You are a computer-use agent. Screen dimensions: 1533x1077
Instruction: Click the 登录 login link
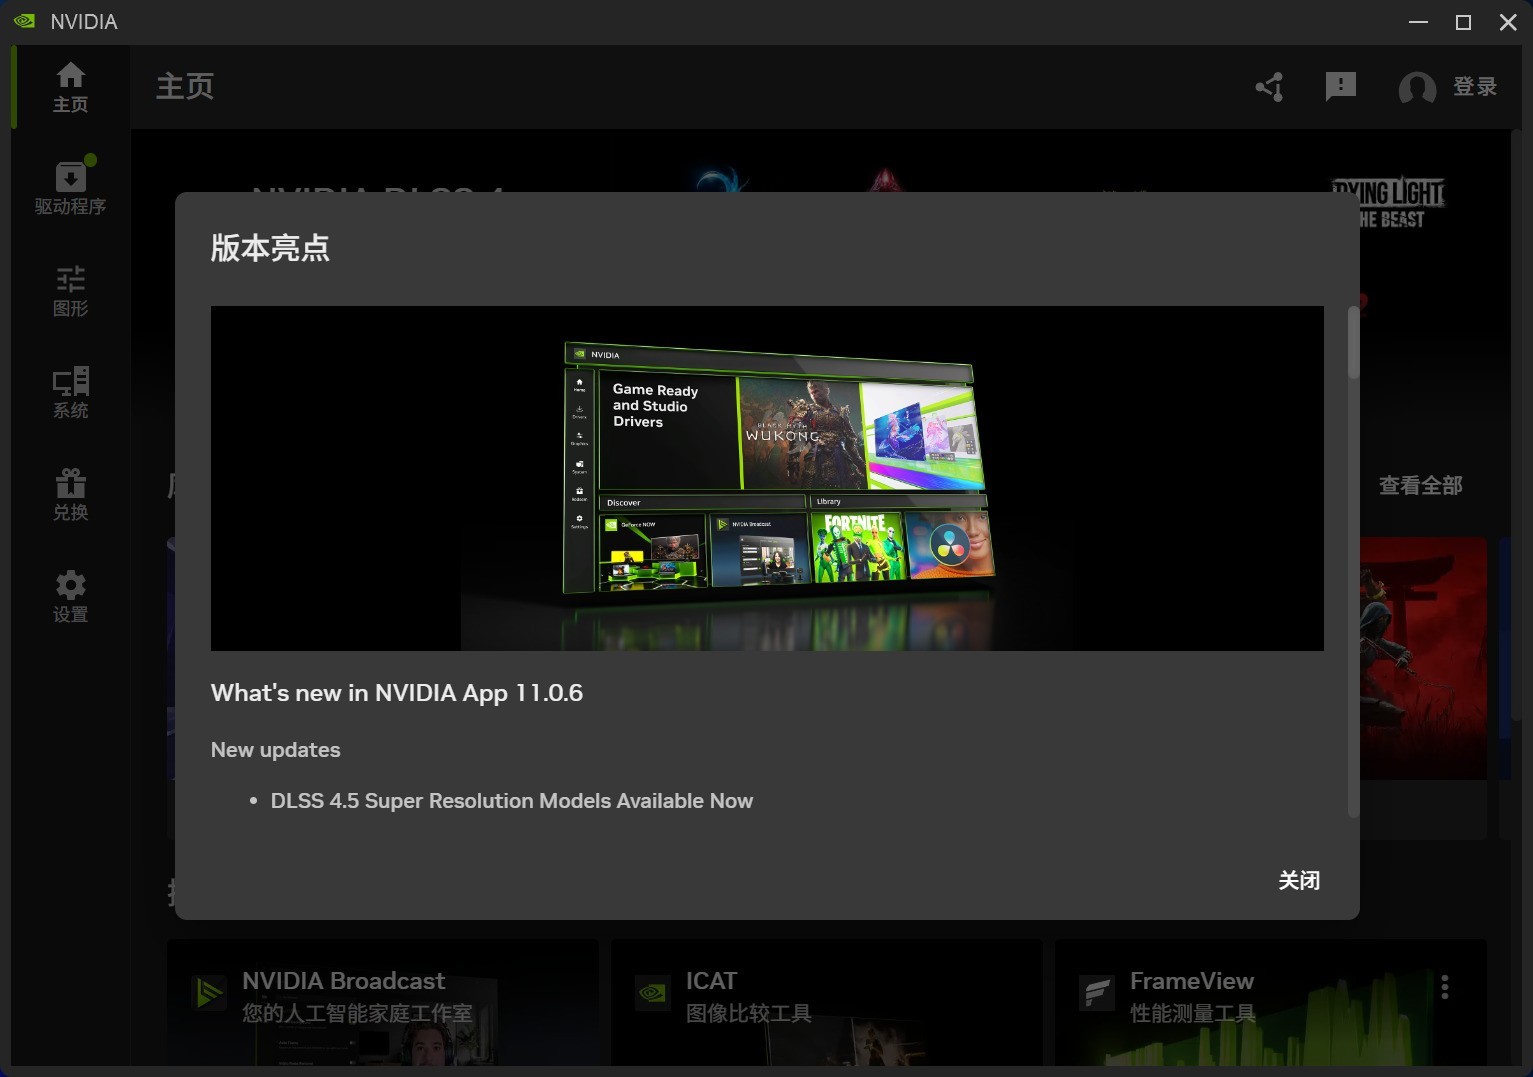coord(1475,87)
